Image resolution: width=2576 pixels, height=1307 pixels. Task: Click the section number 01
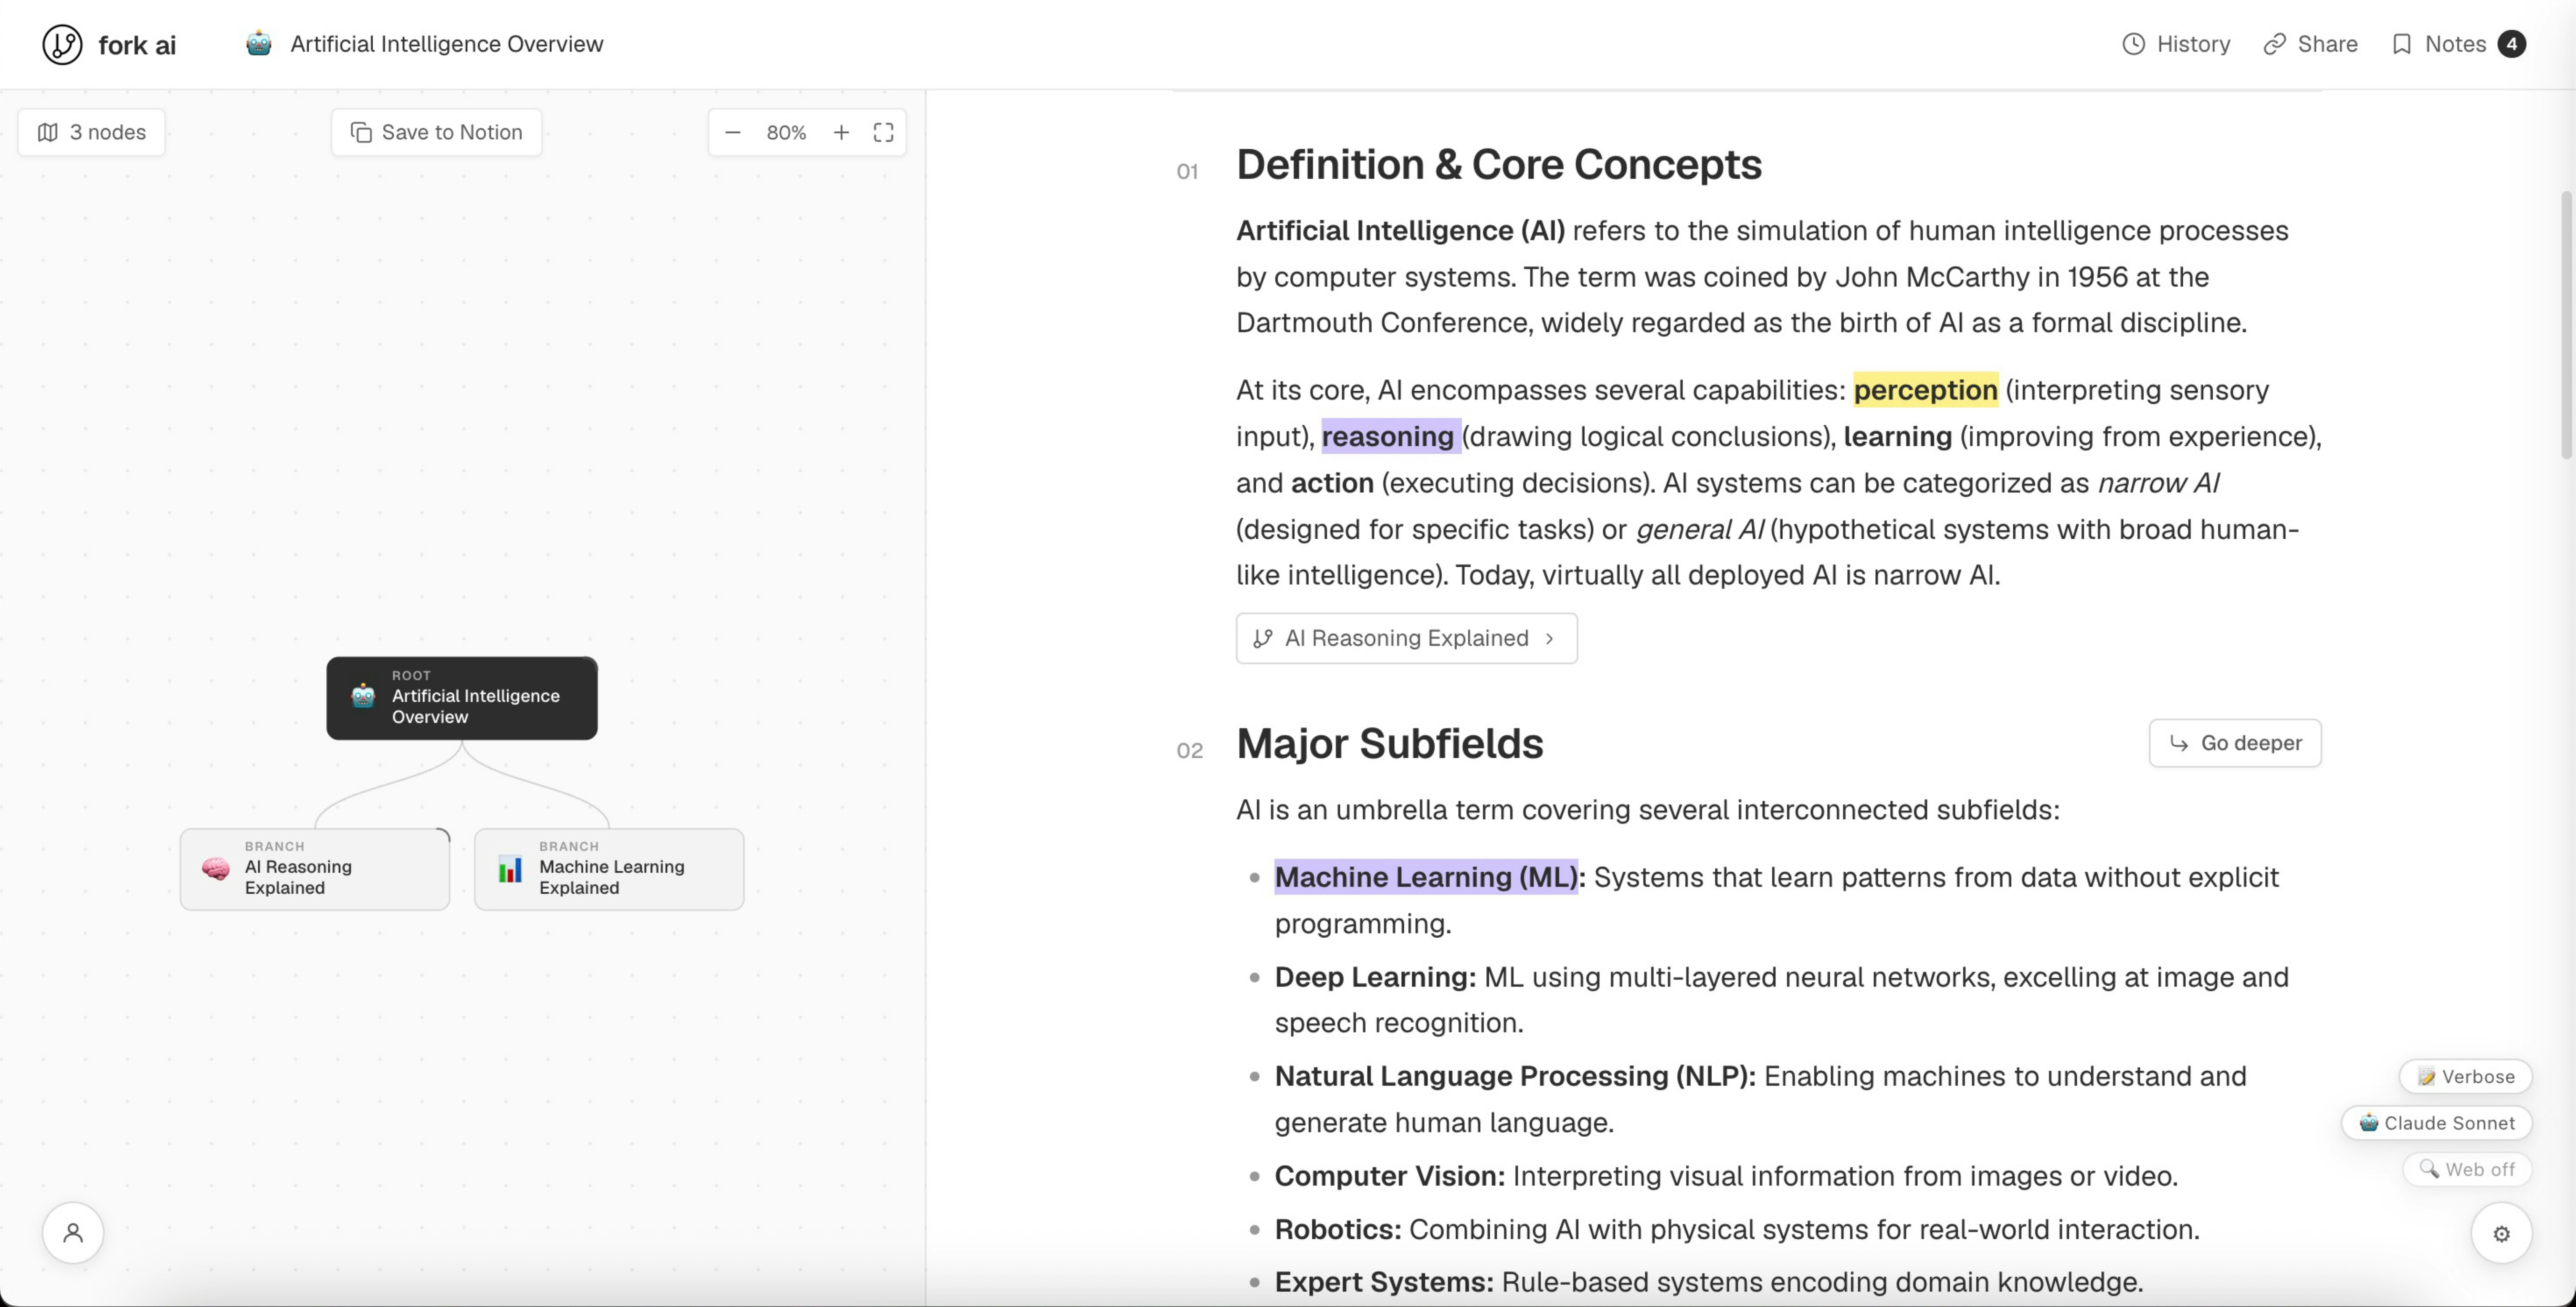[x=1187, y=171]
